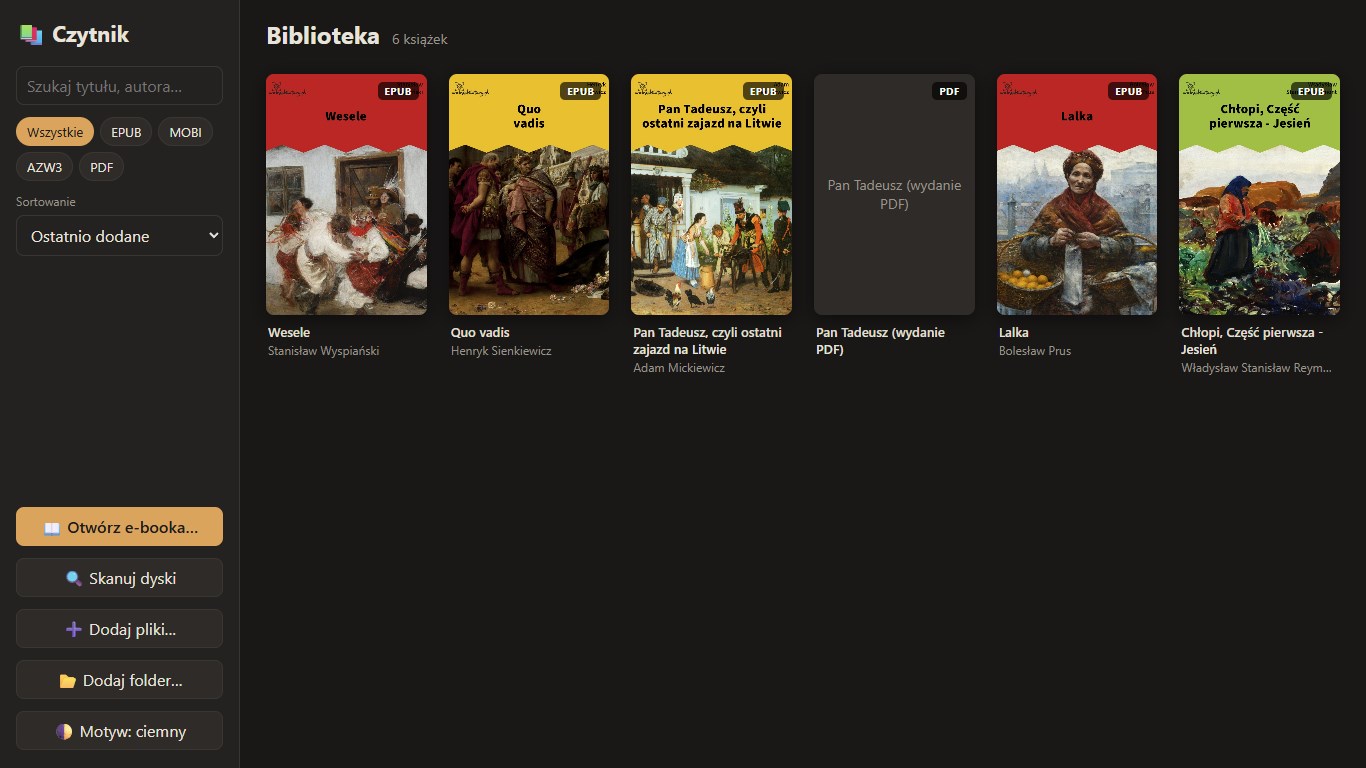Click the 6 książek count label
The width and height of the screenshot is (1366, 768).
click(420, 39)
